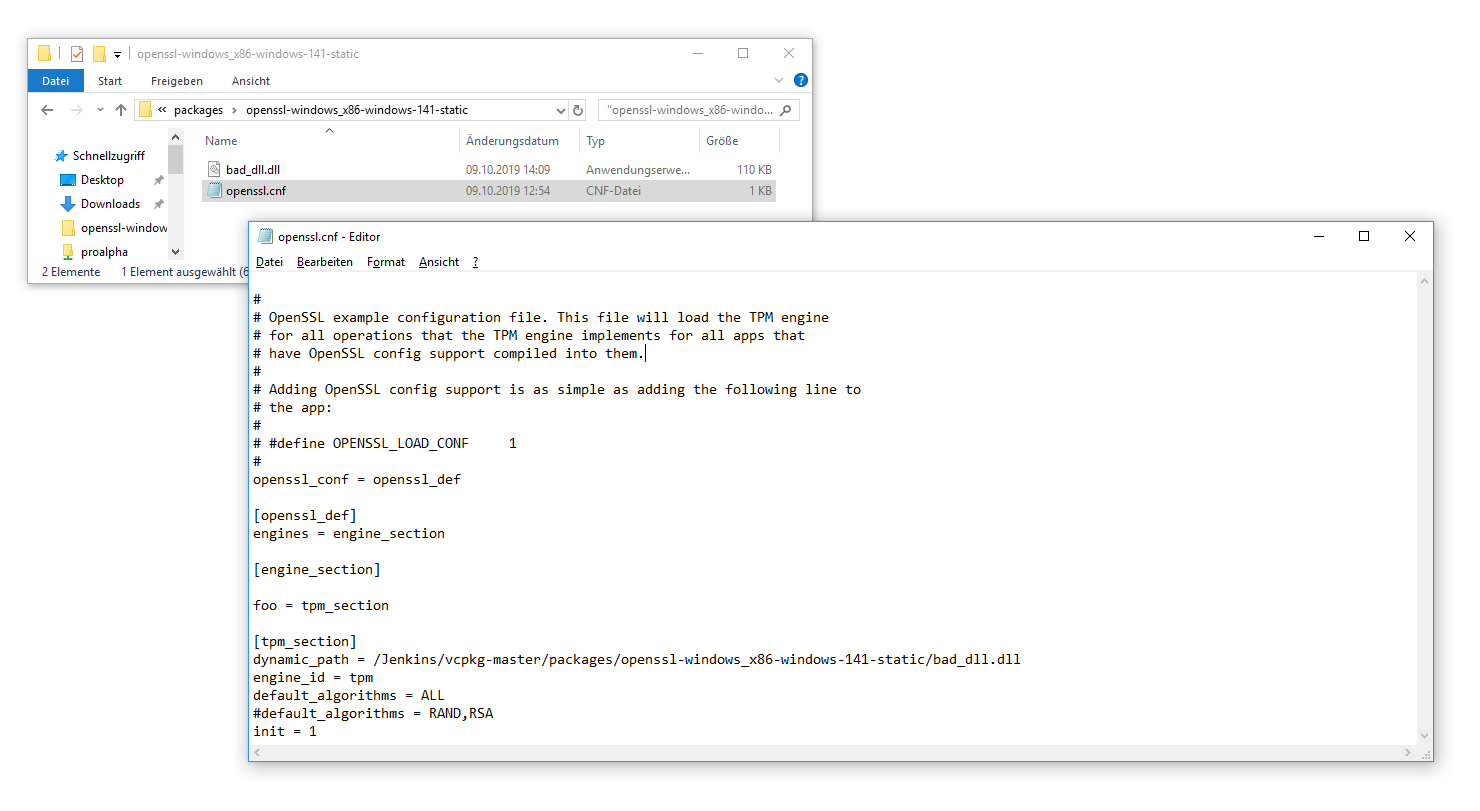Open the quick access toolbar customize dropdown

(x=117, y=54)
